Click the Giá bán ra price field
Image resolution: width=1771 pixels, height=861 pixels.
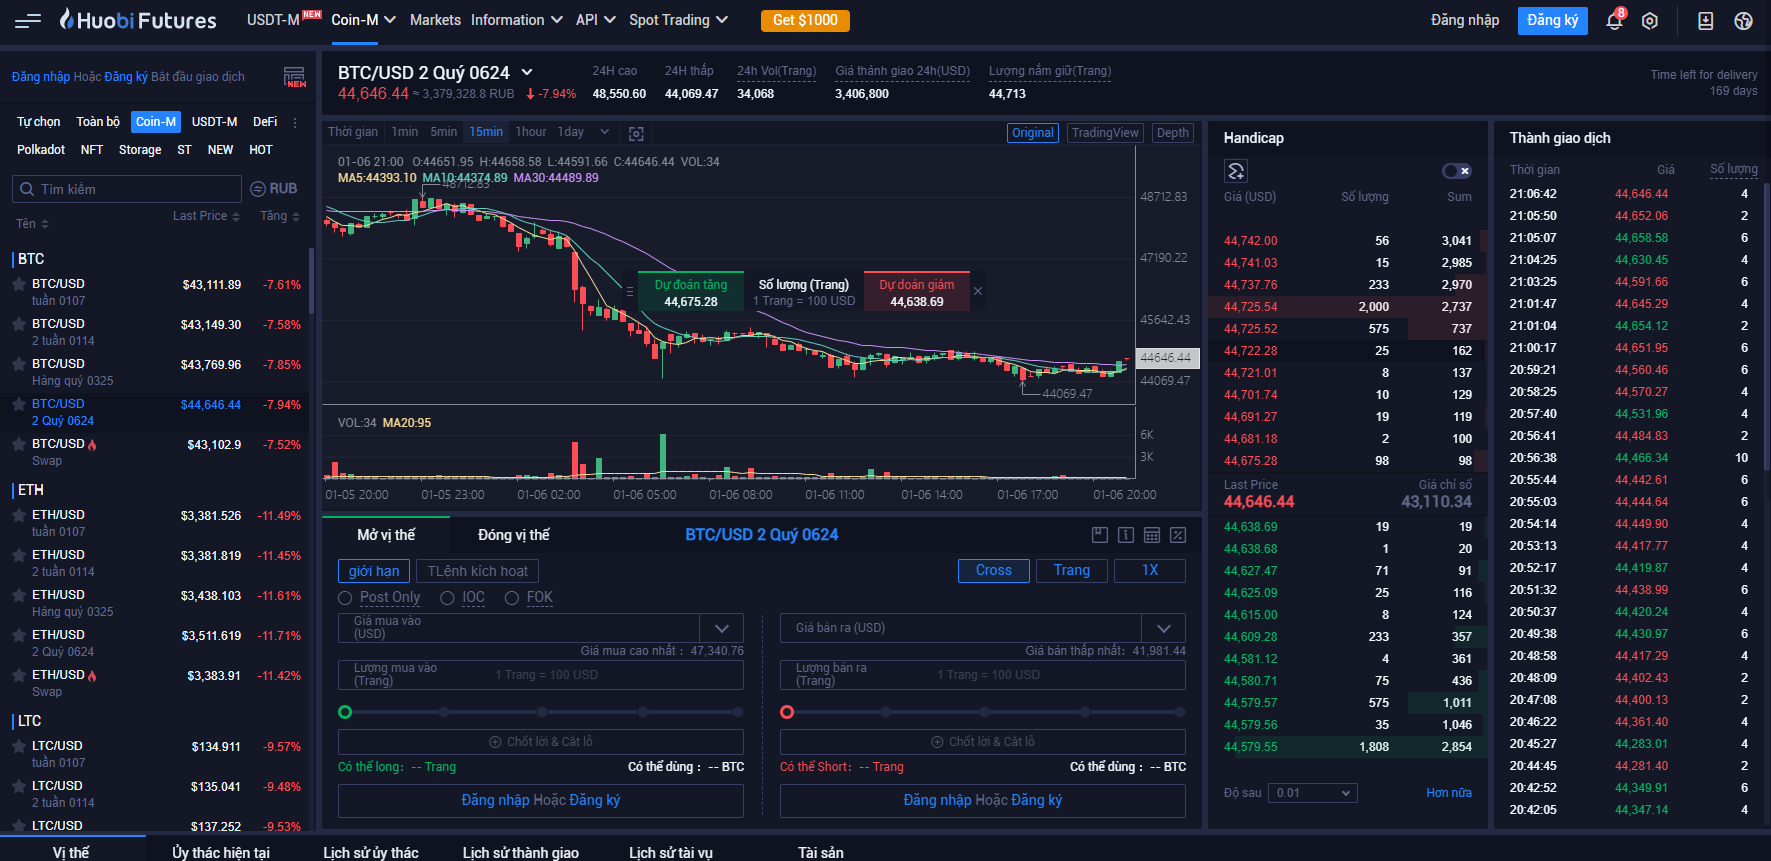click(x=961, y=628)
